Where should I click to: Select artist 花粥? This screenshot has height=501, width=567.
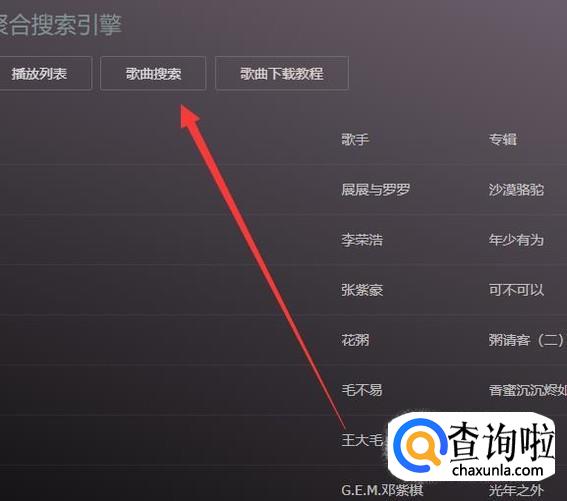pos(355,340)
